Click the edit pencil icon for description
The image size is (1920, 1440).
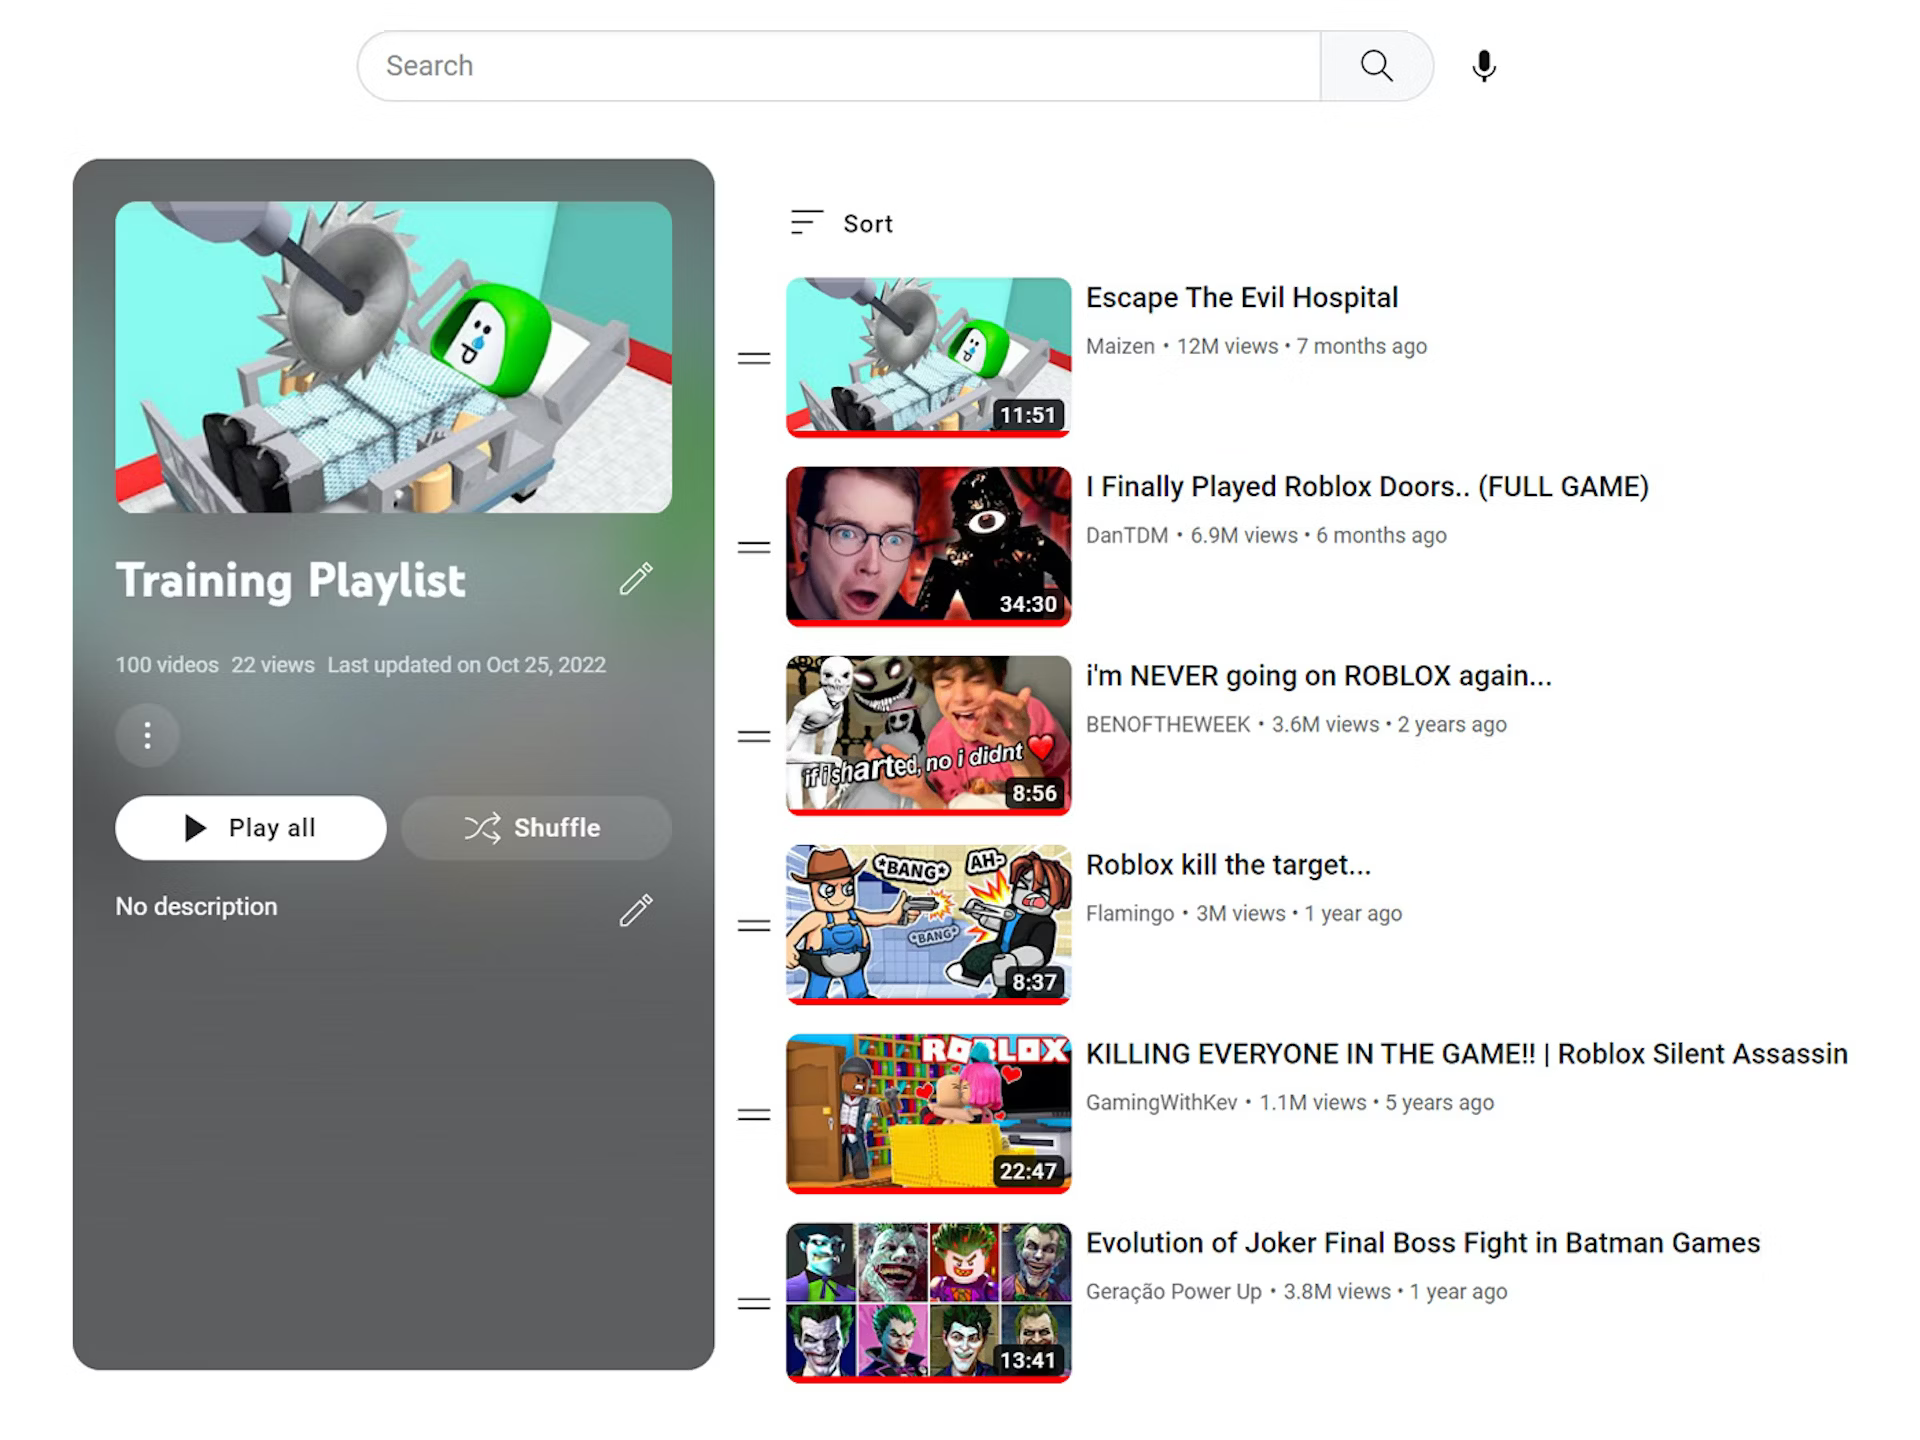point(636,906)
